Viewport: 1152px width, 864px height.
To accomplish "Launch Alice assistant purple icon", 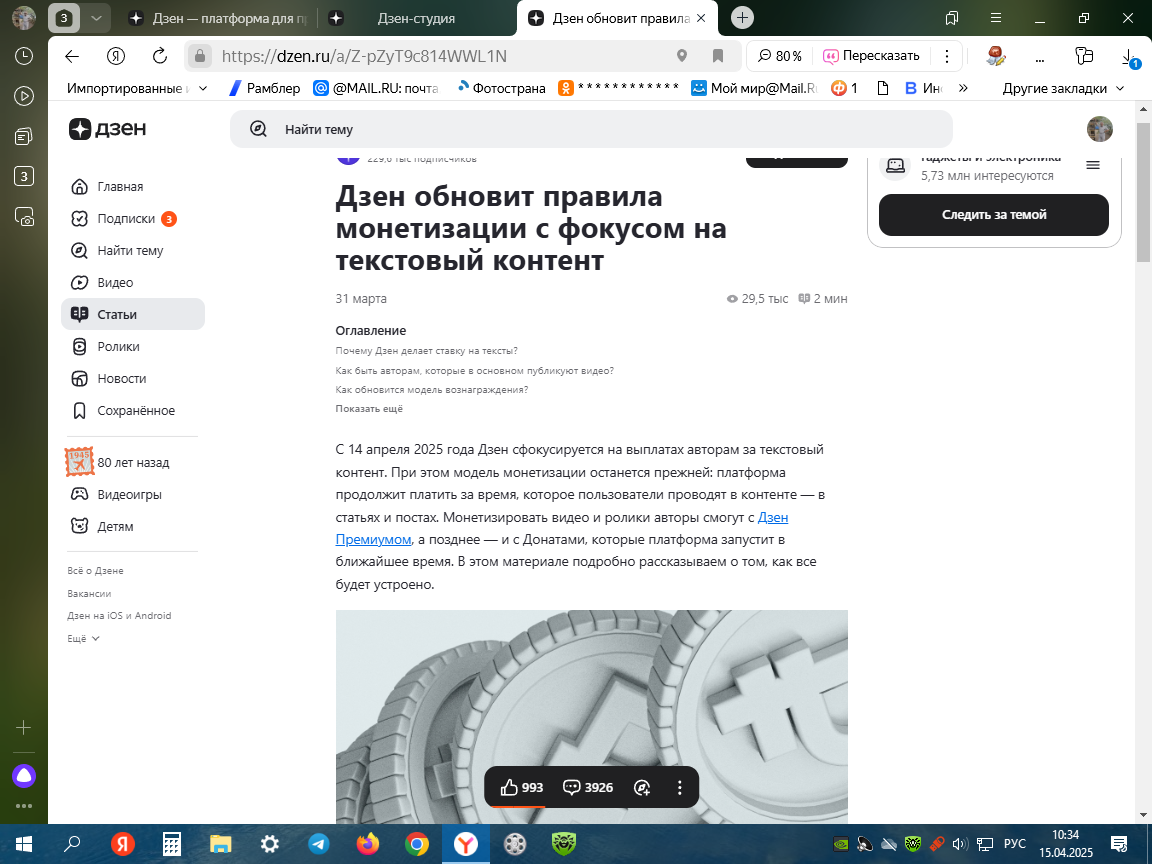I will pos(24,776).
